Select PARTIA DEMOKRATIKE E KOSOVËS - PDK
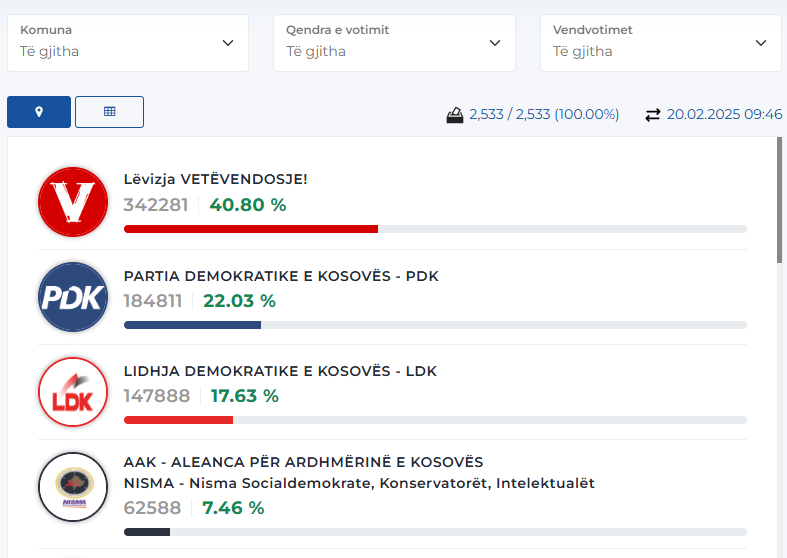Viewport: 787px width, 558px height. 281,276
